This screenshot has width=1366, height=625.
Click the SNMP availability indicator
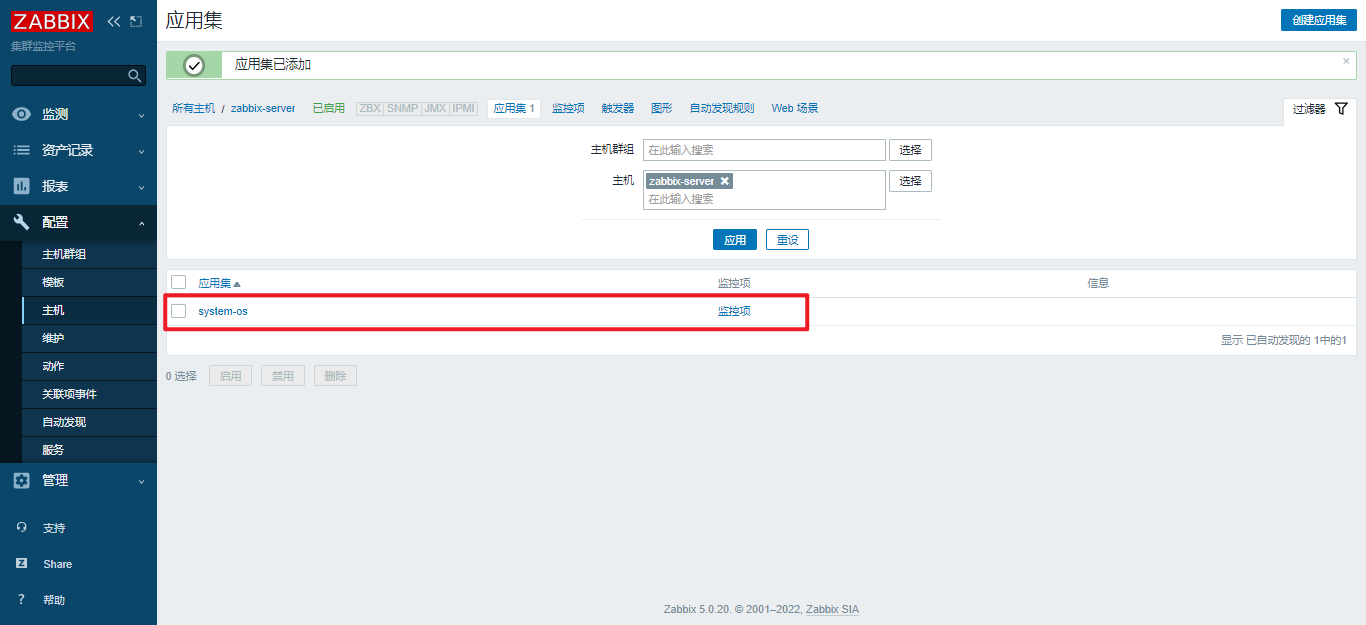(402, 108)
